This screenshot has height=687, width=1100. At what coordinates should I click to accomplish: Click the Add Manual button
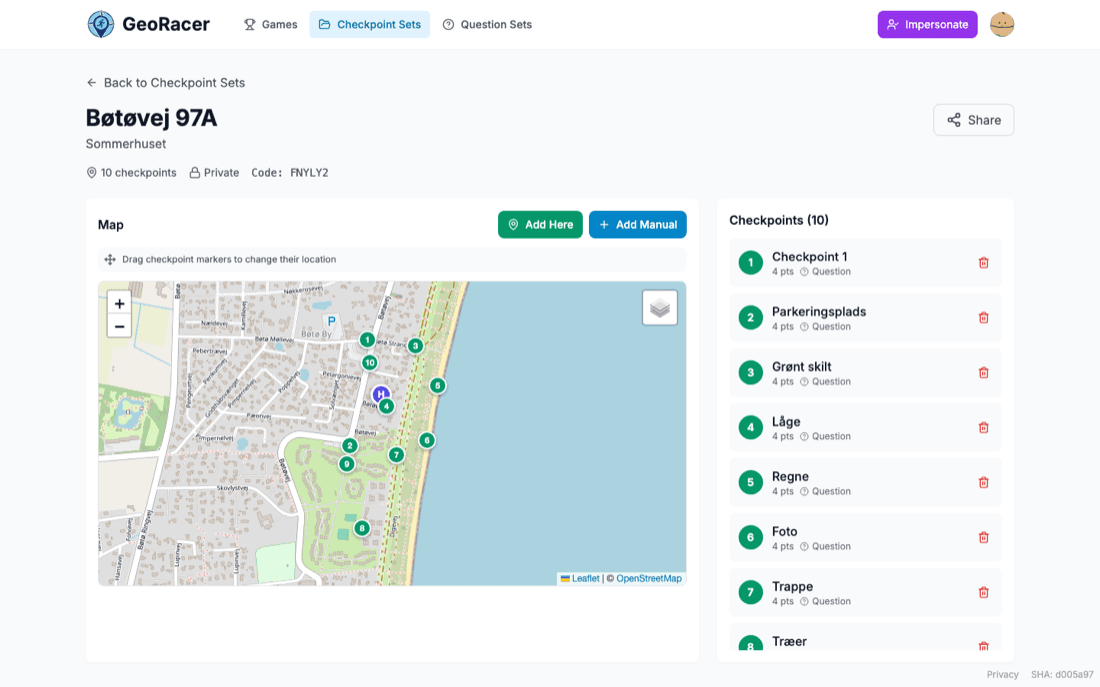click(x=638, y=225)
